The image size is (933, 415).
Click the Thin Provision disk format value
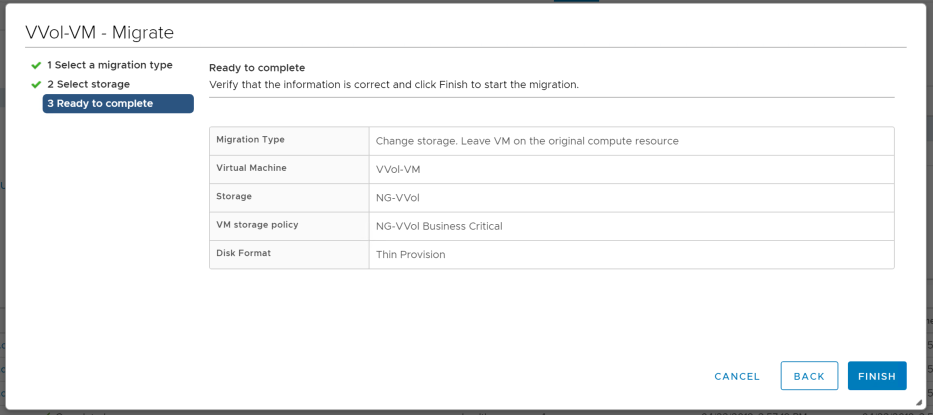pyautogui.click(x=410, y=254)
